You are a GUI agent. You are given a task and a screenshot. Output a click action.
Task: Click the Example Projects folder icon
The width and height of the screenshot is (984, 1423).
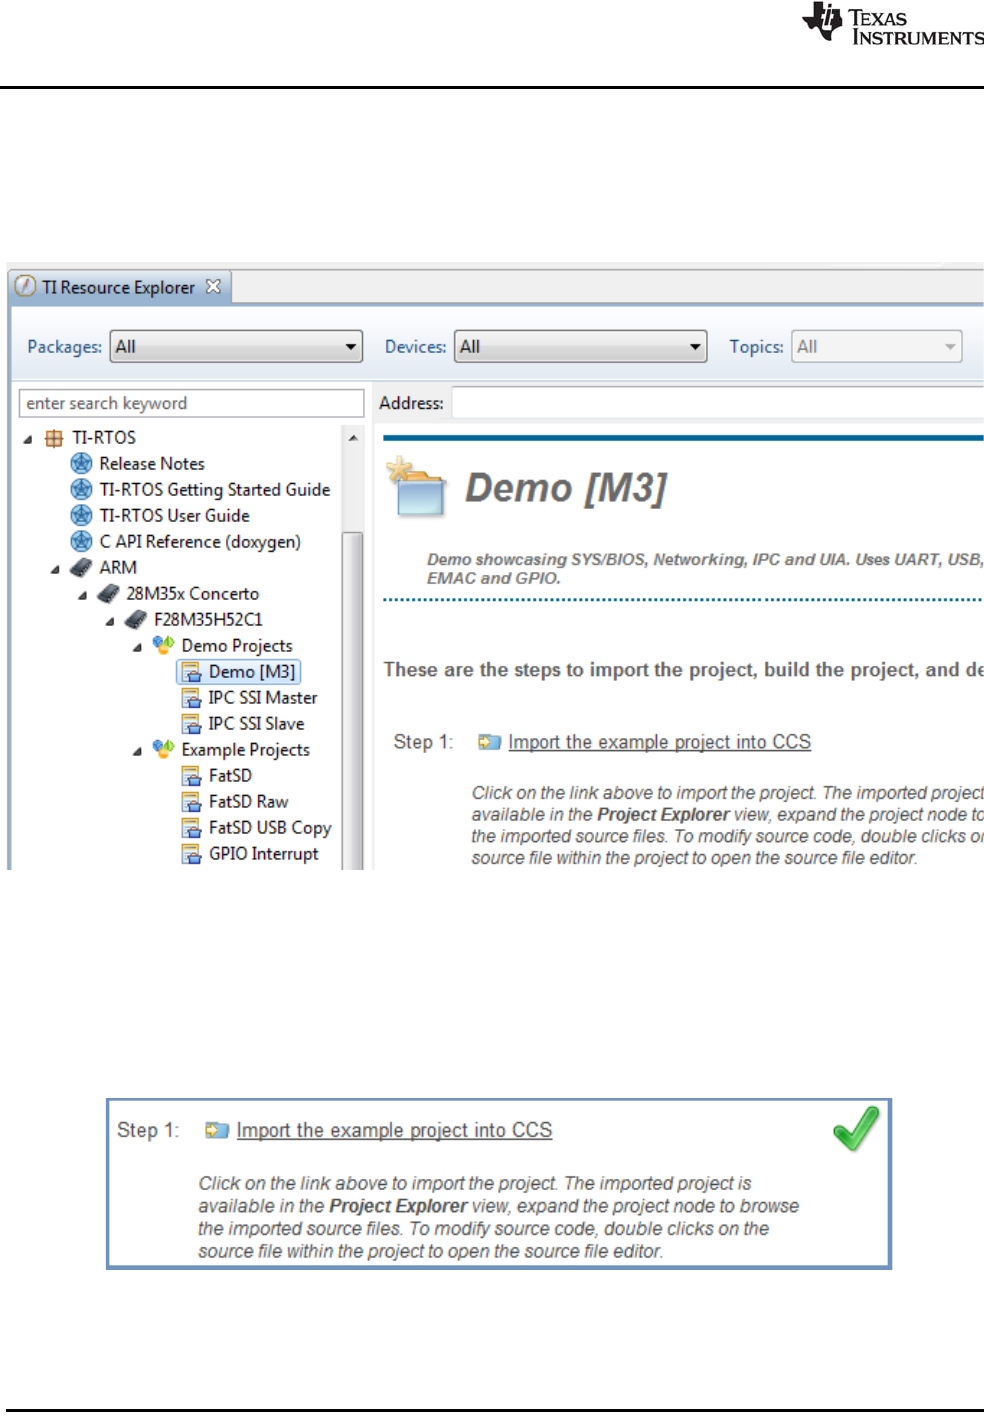[x=163, y=749]
